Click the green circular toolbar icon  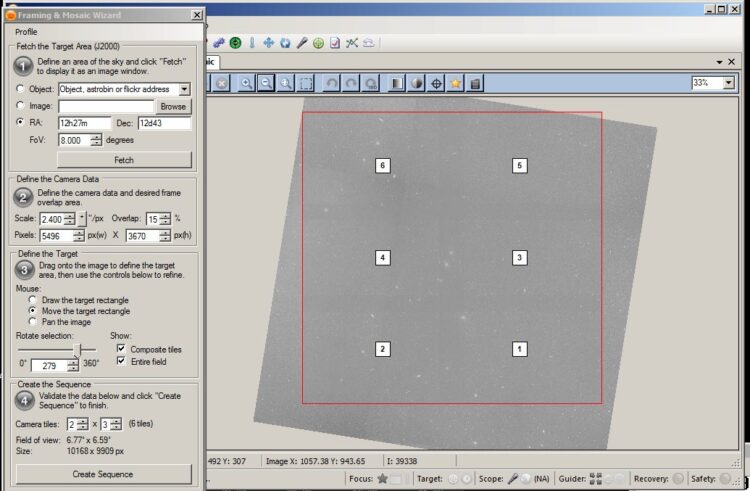(x=235, y=43)
